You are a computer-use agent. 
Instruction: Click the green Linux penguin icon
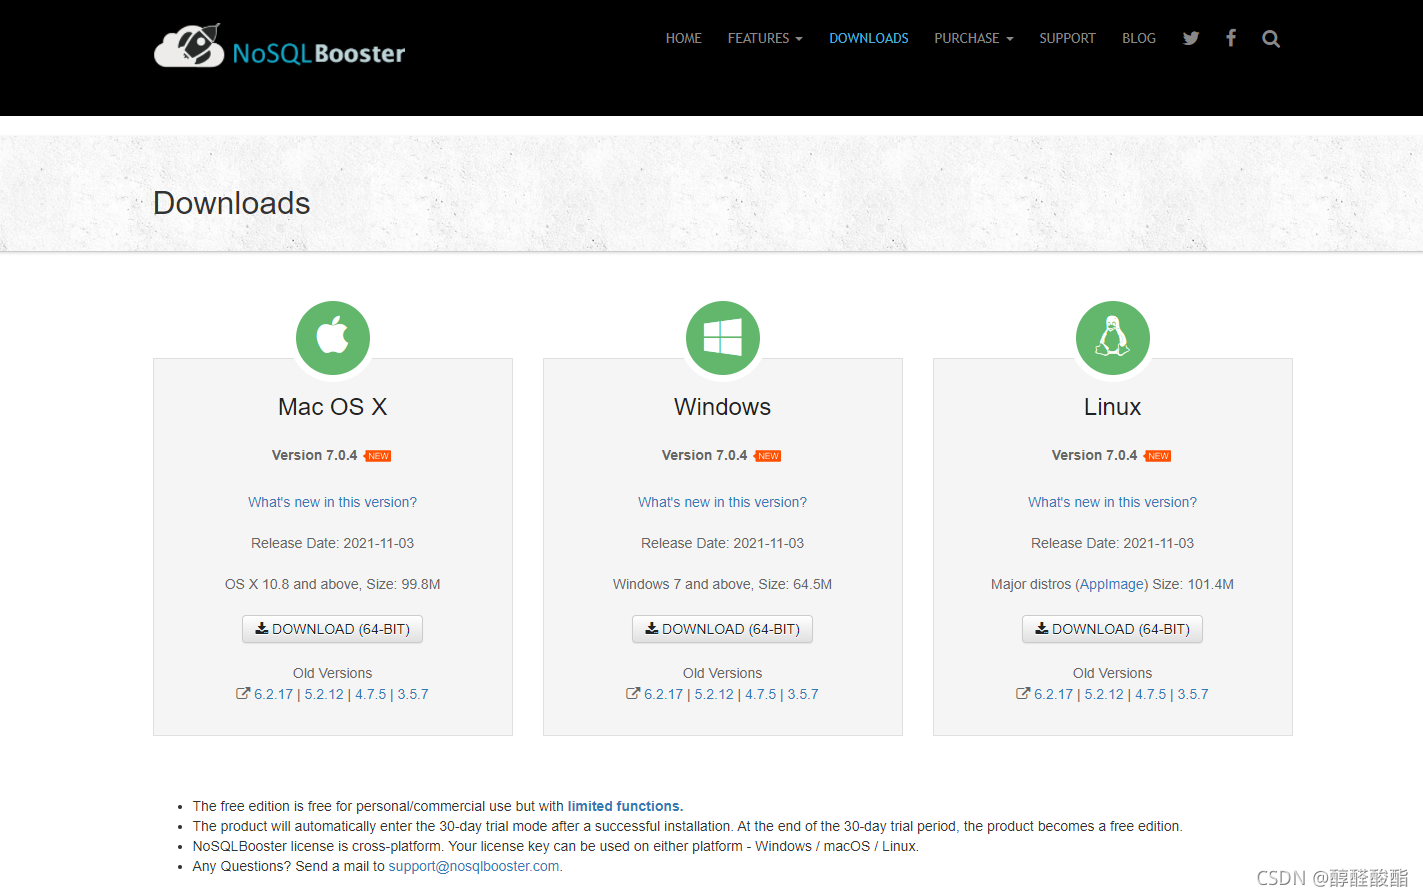[x=1113, y=338]
